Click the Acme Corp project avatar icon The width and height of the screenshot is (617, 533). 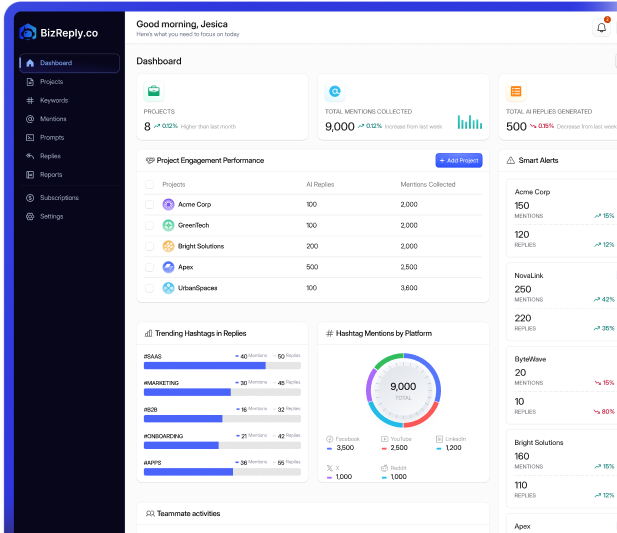(x=168, y=204)
